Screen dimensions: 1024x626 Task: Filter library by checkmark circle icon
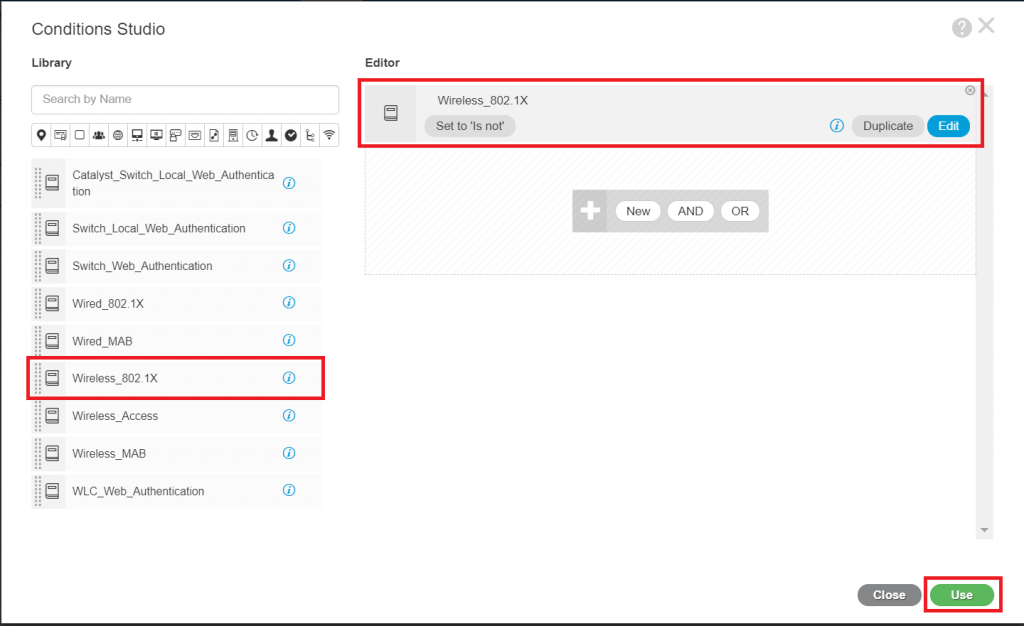290,135
